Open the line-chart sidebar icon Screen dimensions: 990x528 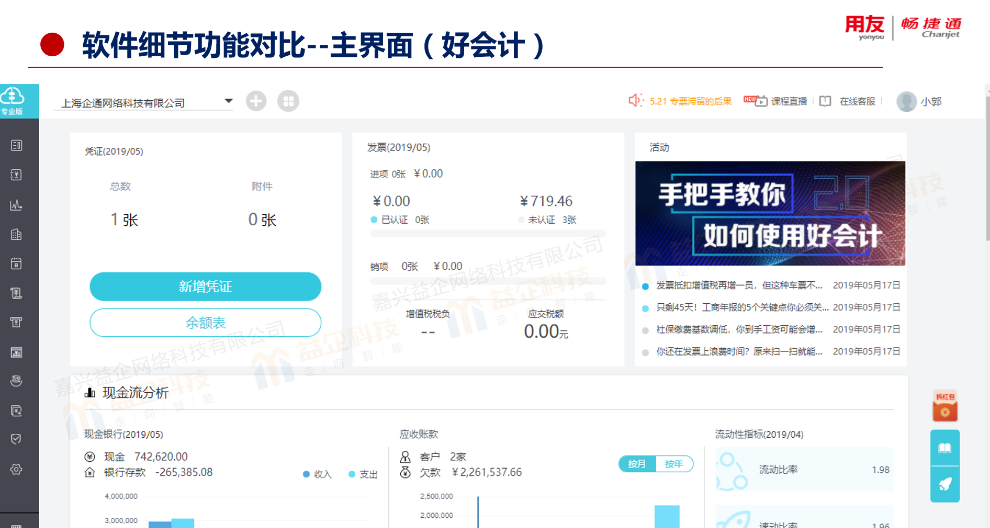[16, 205]
